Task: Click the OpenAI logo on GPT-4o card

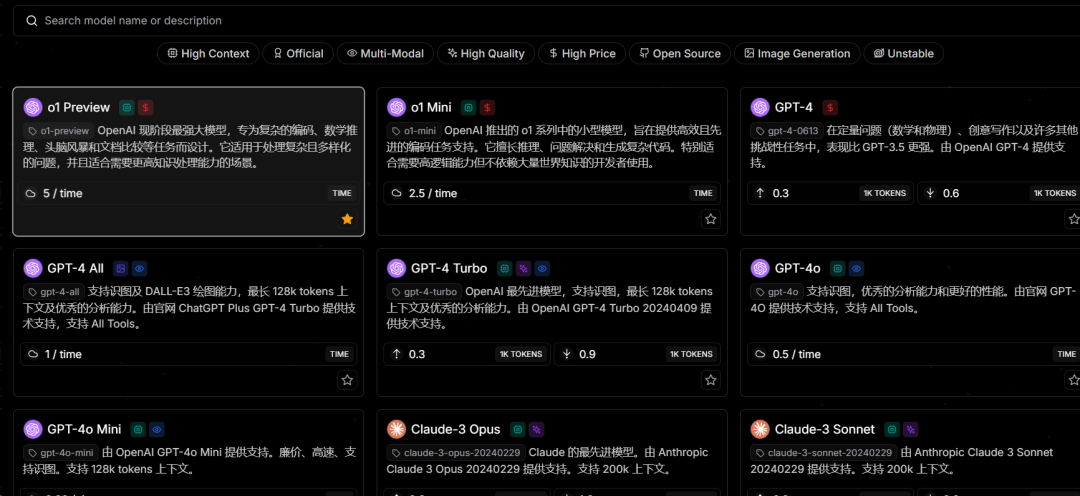Action: [x=760, y=269]
